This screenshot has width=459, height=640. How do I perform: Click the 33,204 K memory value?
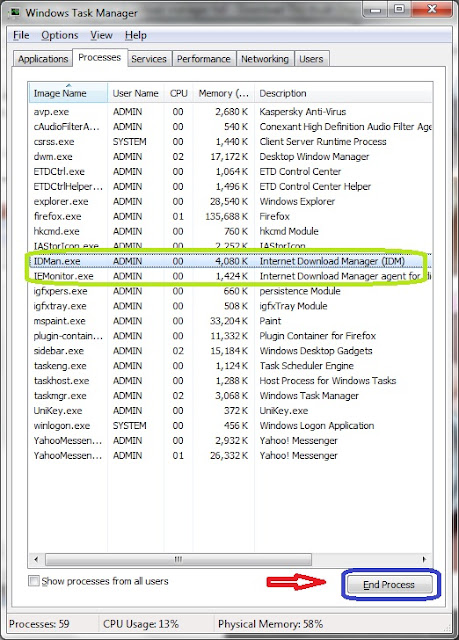click(229, 321)
